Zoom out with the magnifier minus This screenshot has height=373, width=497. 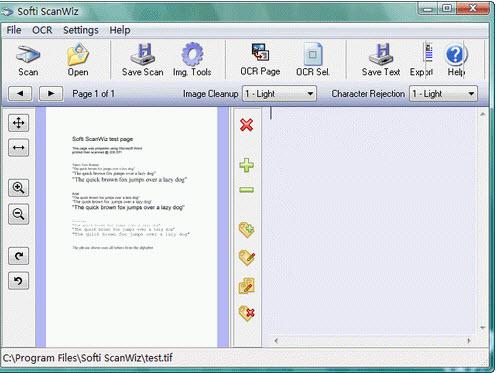[x=19, y=214]
